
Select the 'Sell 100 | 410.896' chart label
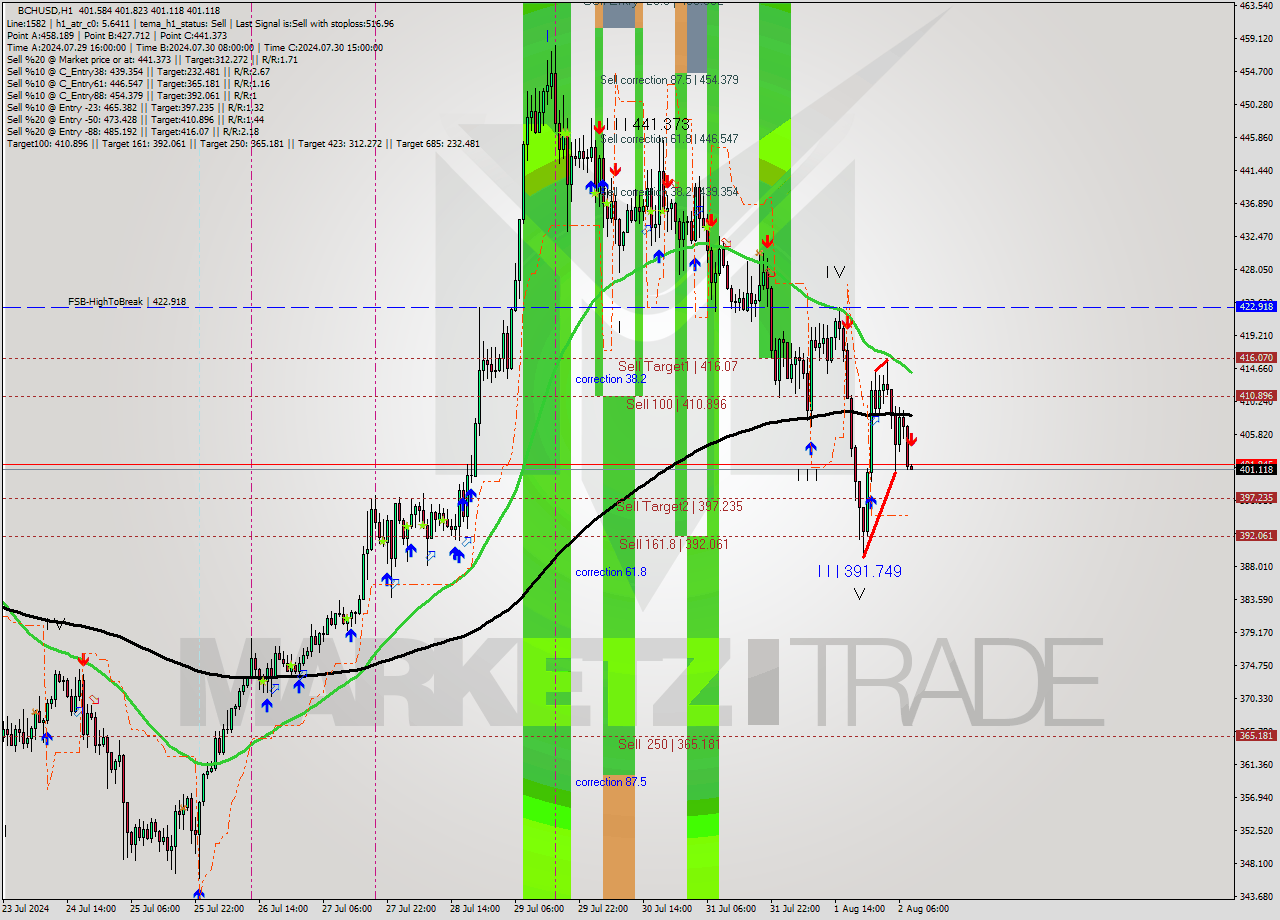[676, 404]
